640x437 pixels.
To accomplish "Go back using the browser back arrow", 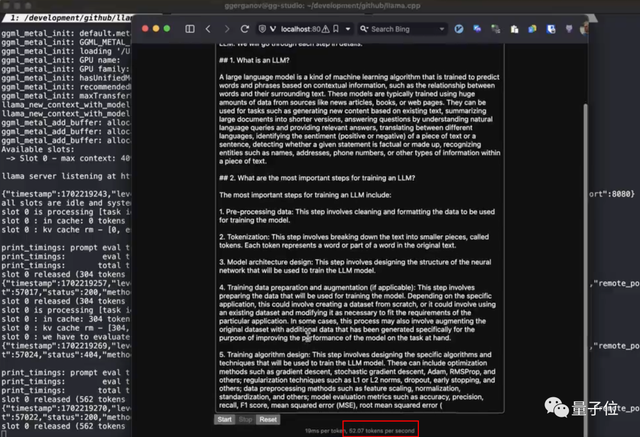I will 207,29.
